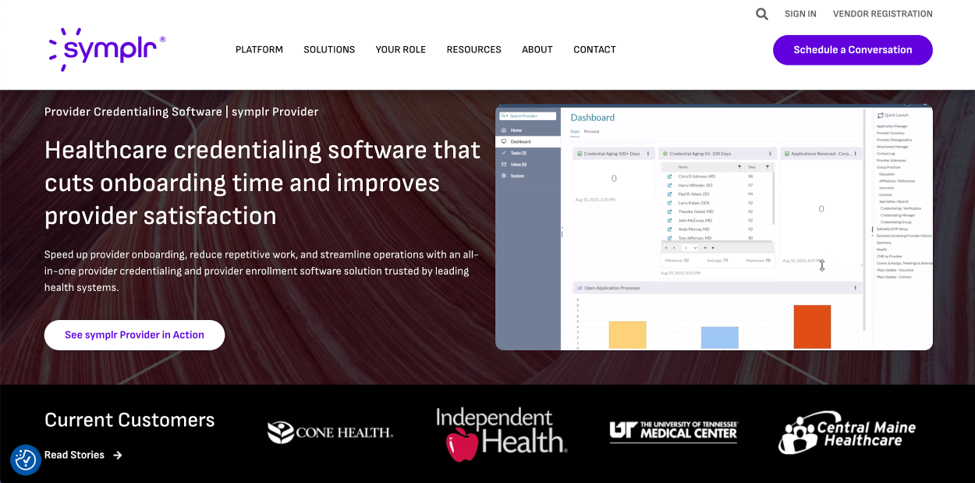
Task: Click the Central Maine Healthcare logo
Action: (x=847, y=433)
